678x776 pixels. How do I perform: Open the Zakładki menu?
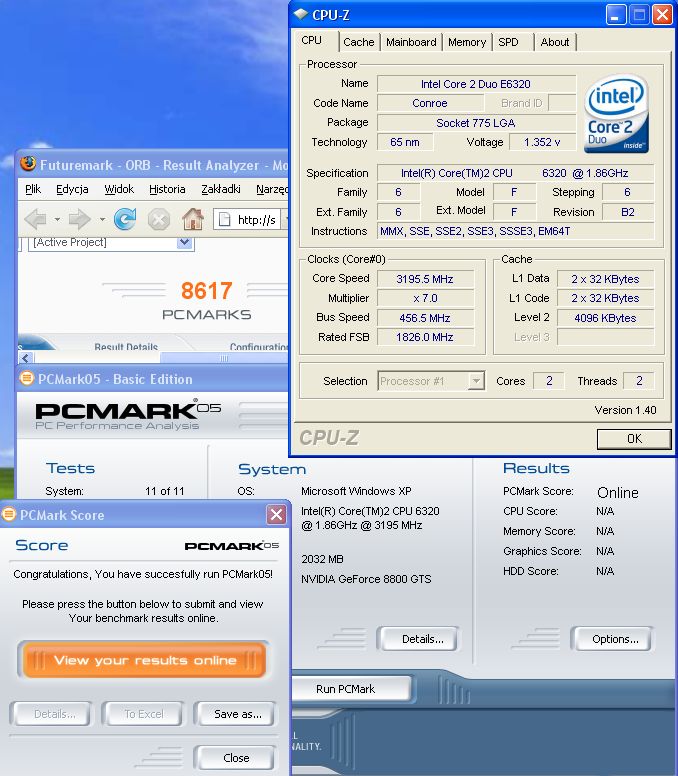point(221,189)
